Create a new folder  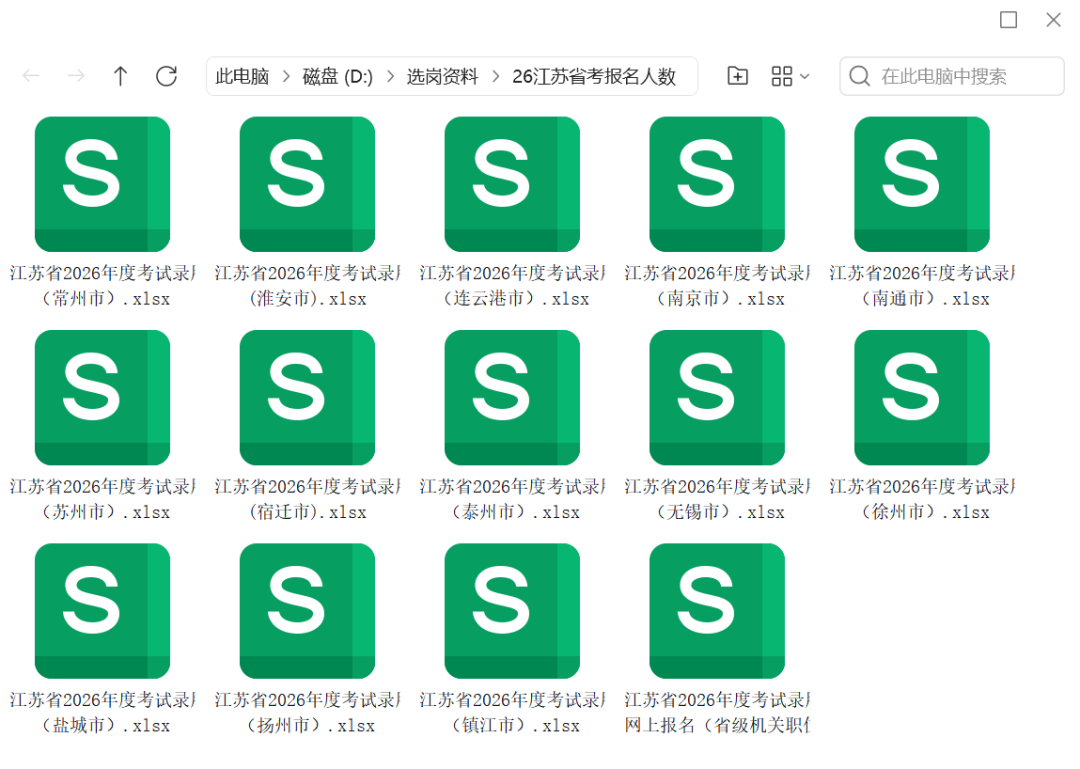(x=737, y=76)
